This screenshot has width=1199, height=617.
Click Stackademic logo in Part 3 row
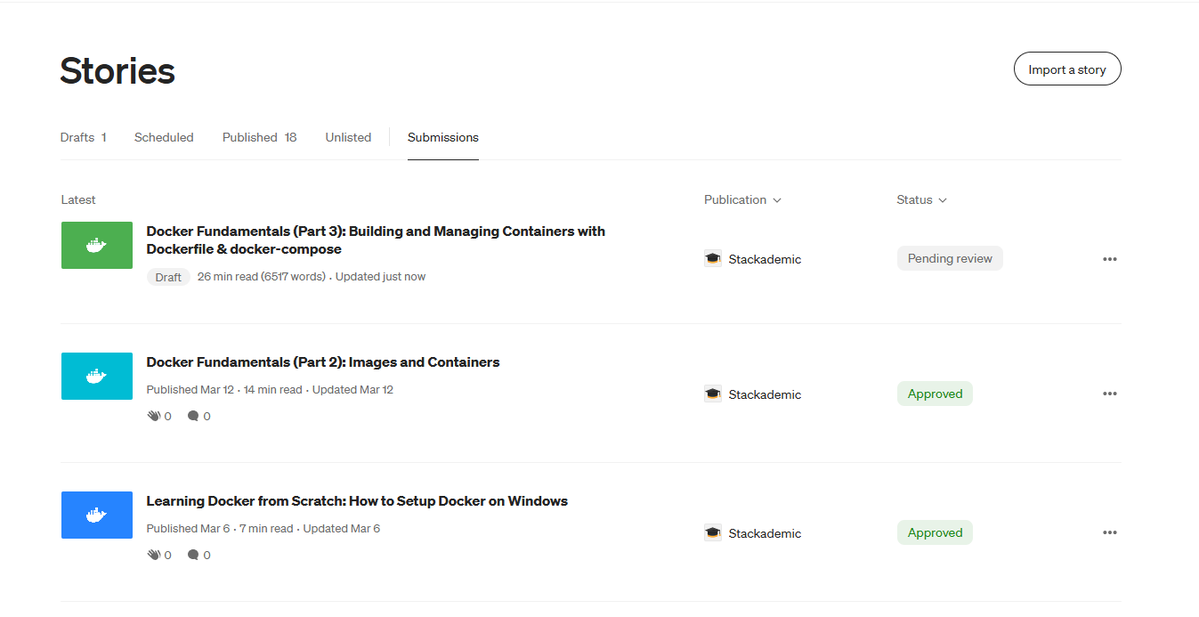click(713, 259)
